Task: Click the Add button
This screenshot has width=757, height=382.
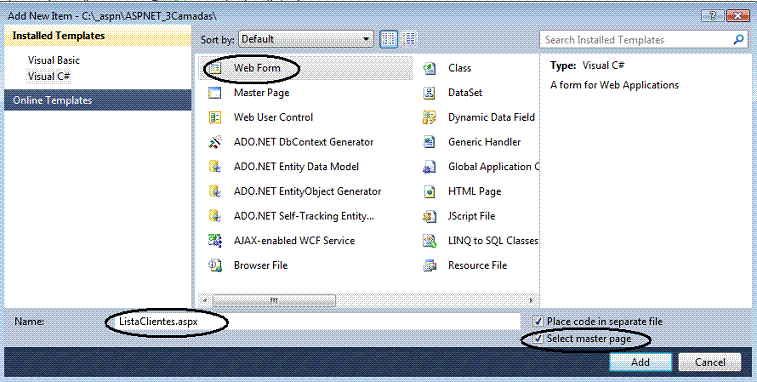Action: (x=640, y=362)
